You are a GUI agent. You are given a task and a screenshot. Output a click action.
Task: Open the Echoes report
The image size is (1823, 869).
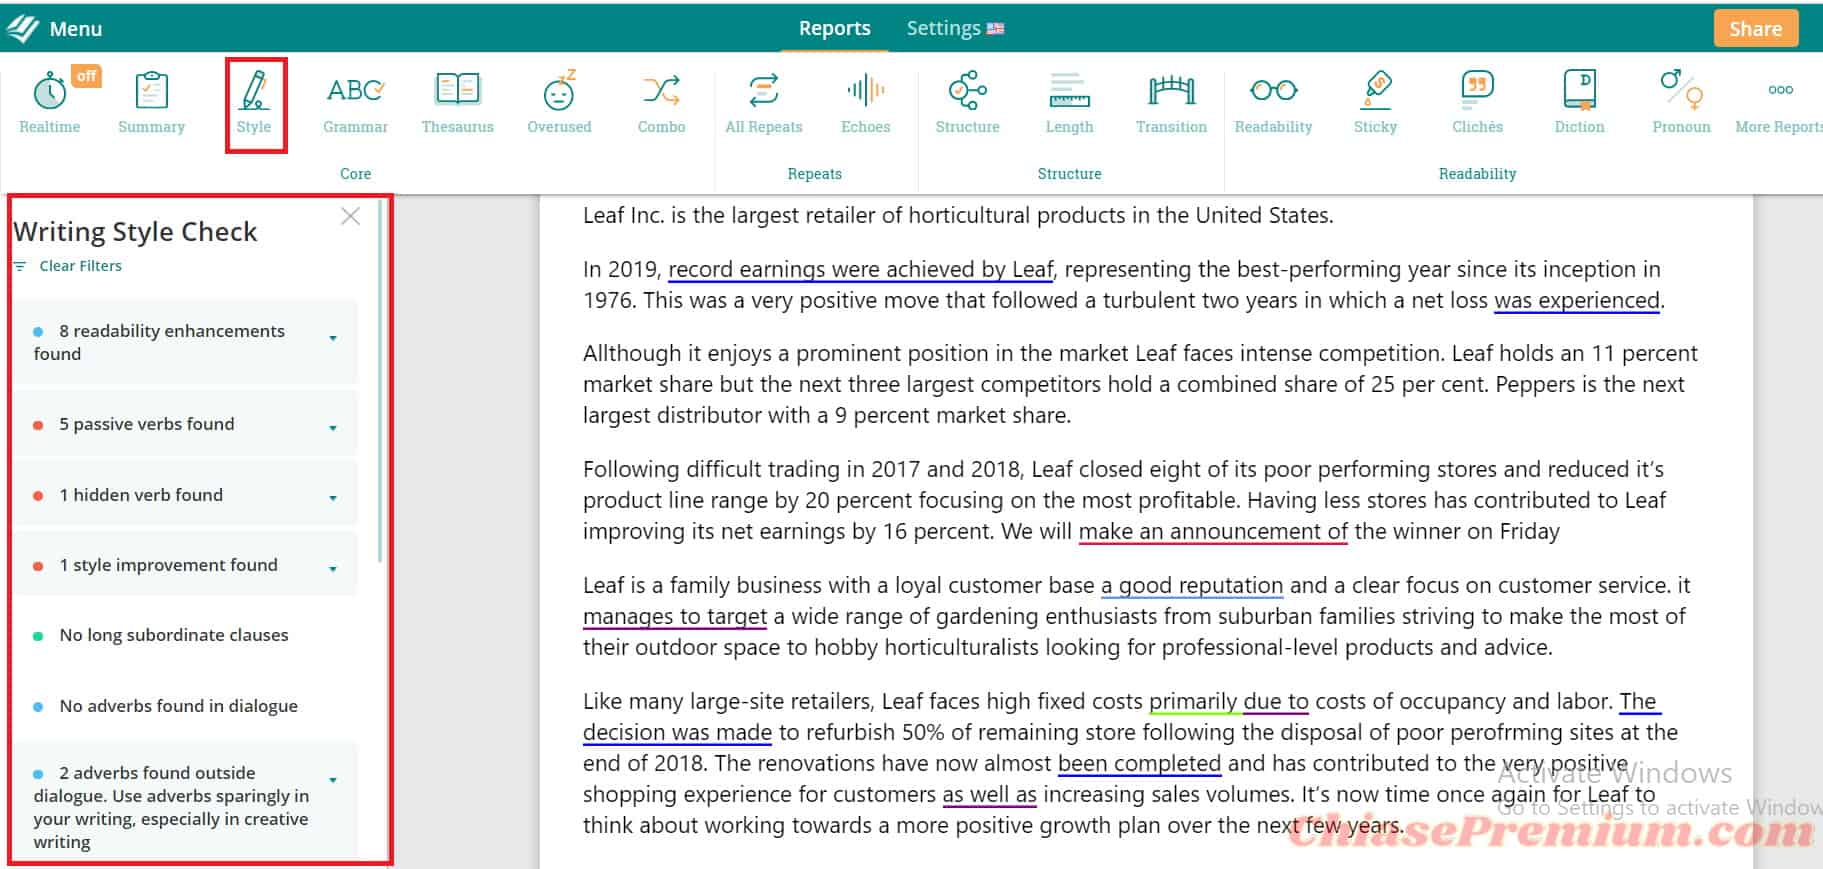(x=865, y=102)
